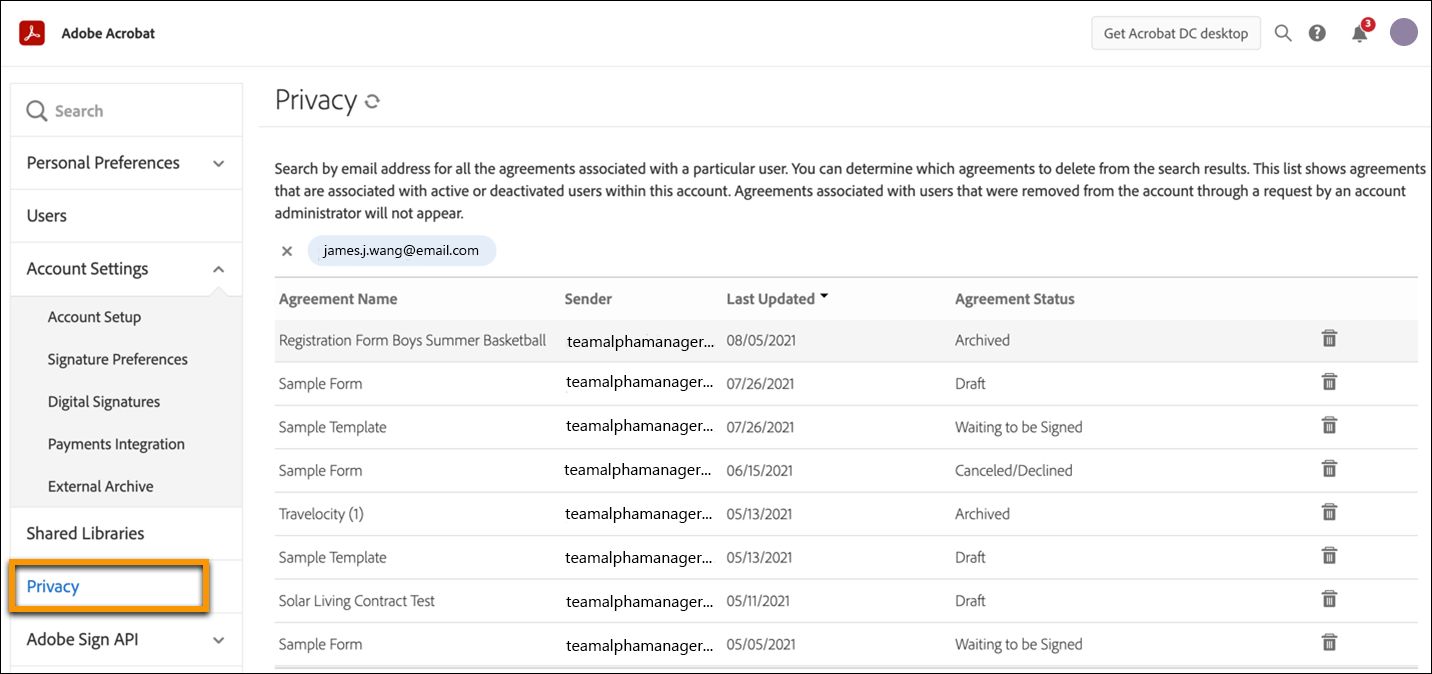Open the notifications bell icon
This screenshot has width=1432, height=674.
[x=1359, y=34]
